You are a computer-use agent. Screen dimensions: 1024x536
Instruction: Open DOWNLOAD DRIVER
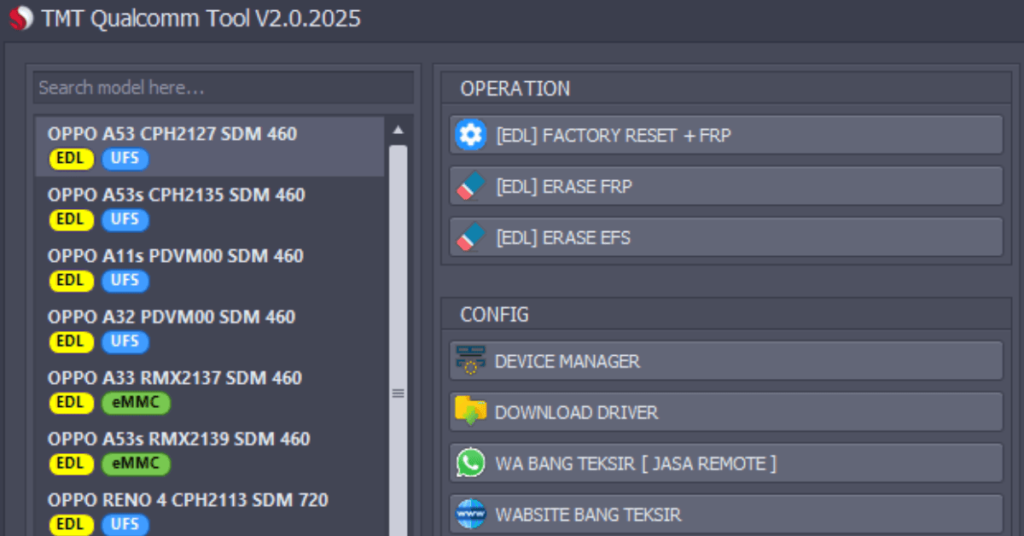tap(726, 412)
